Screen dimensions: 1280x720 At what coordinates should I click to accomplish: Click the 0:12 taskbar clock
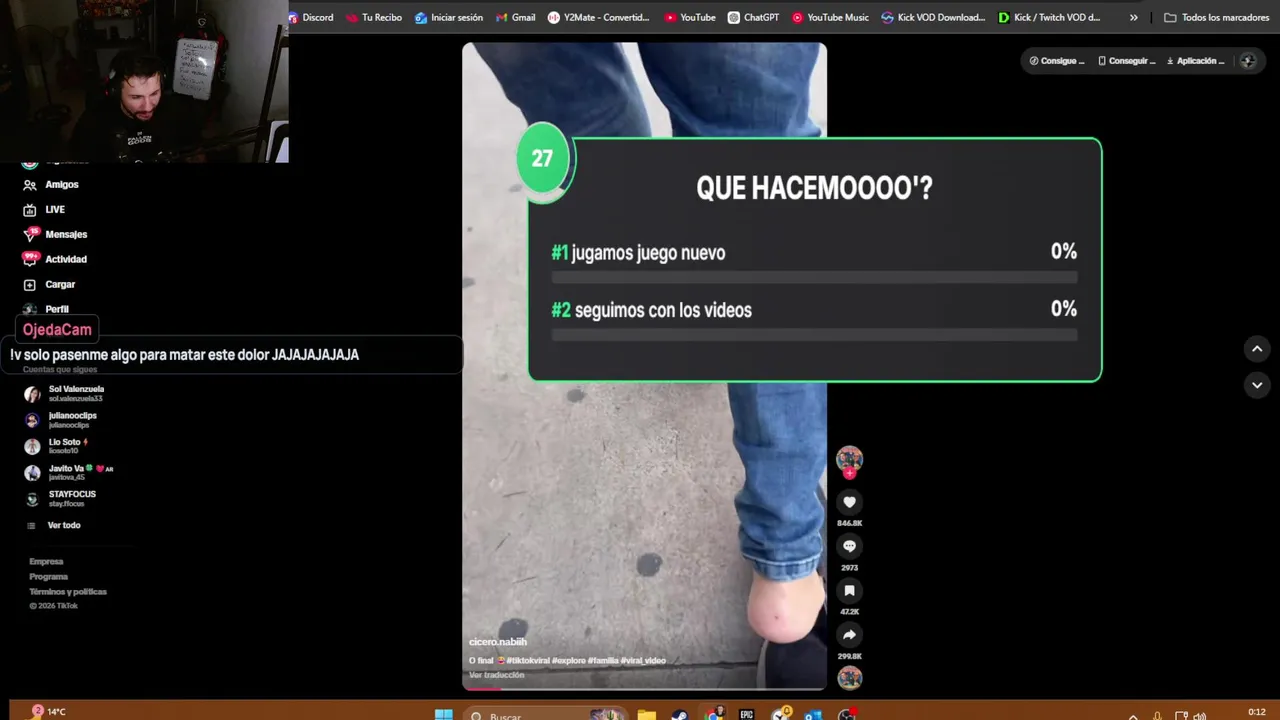click(x=1257, y=712)
